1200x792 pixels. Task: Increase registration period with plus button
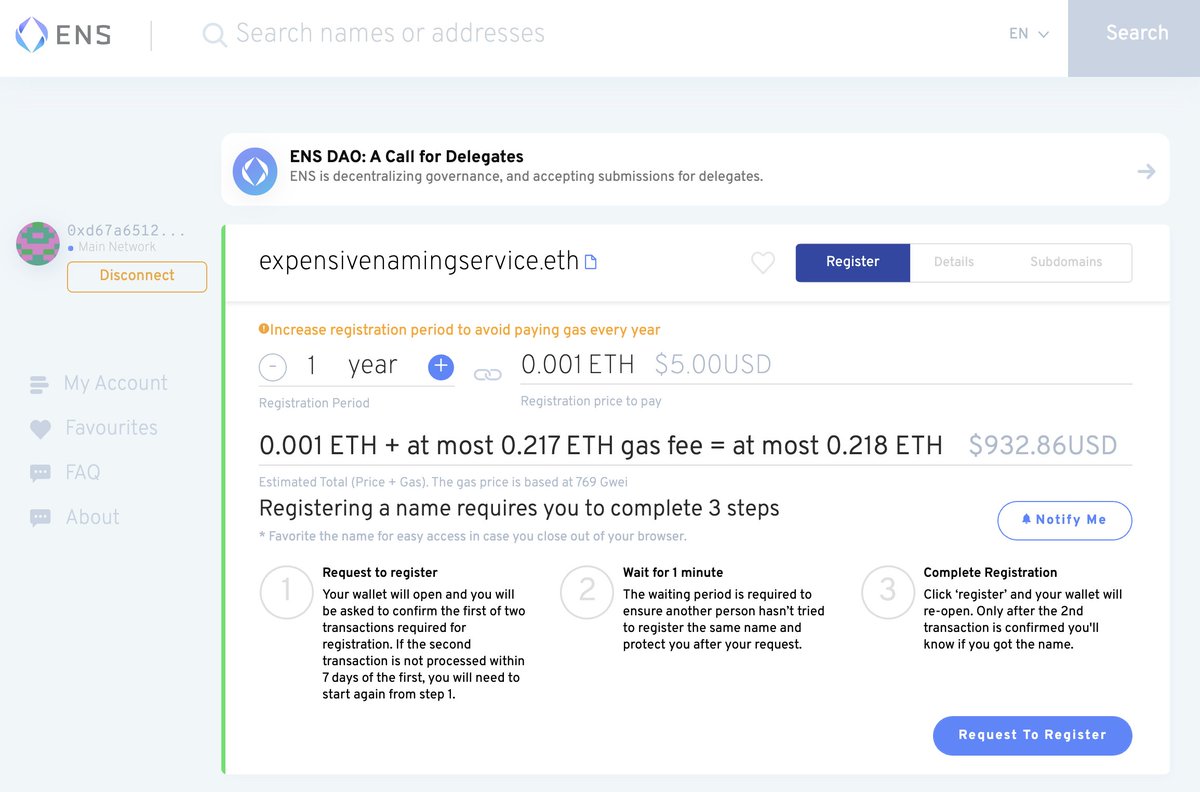point(441,367)
